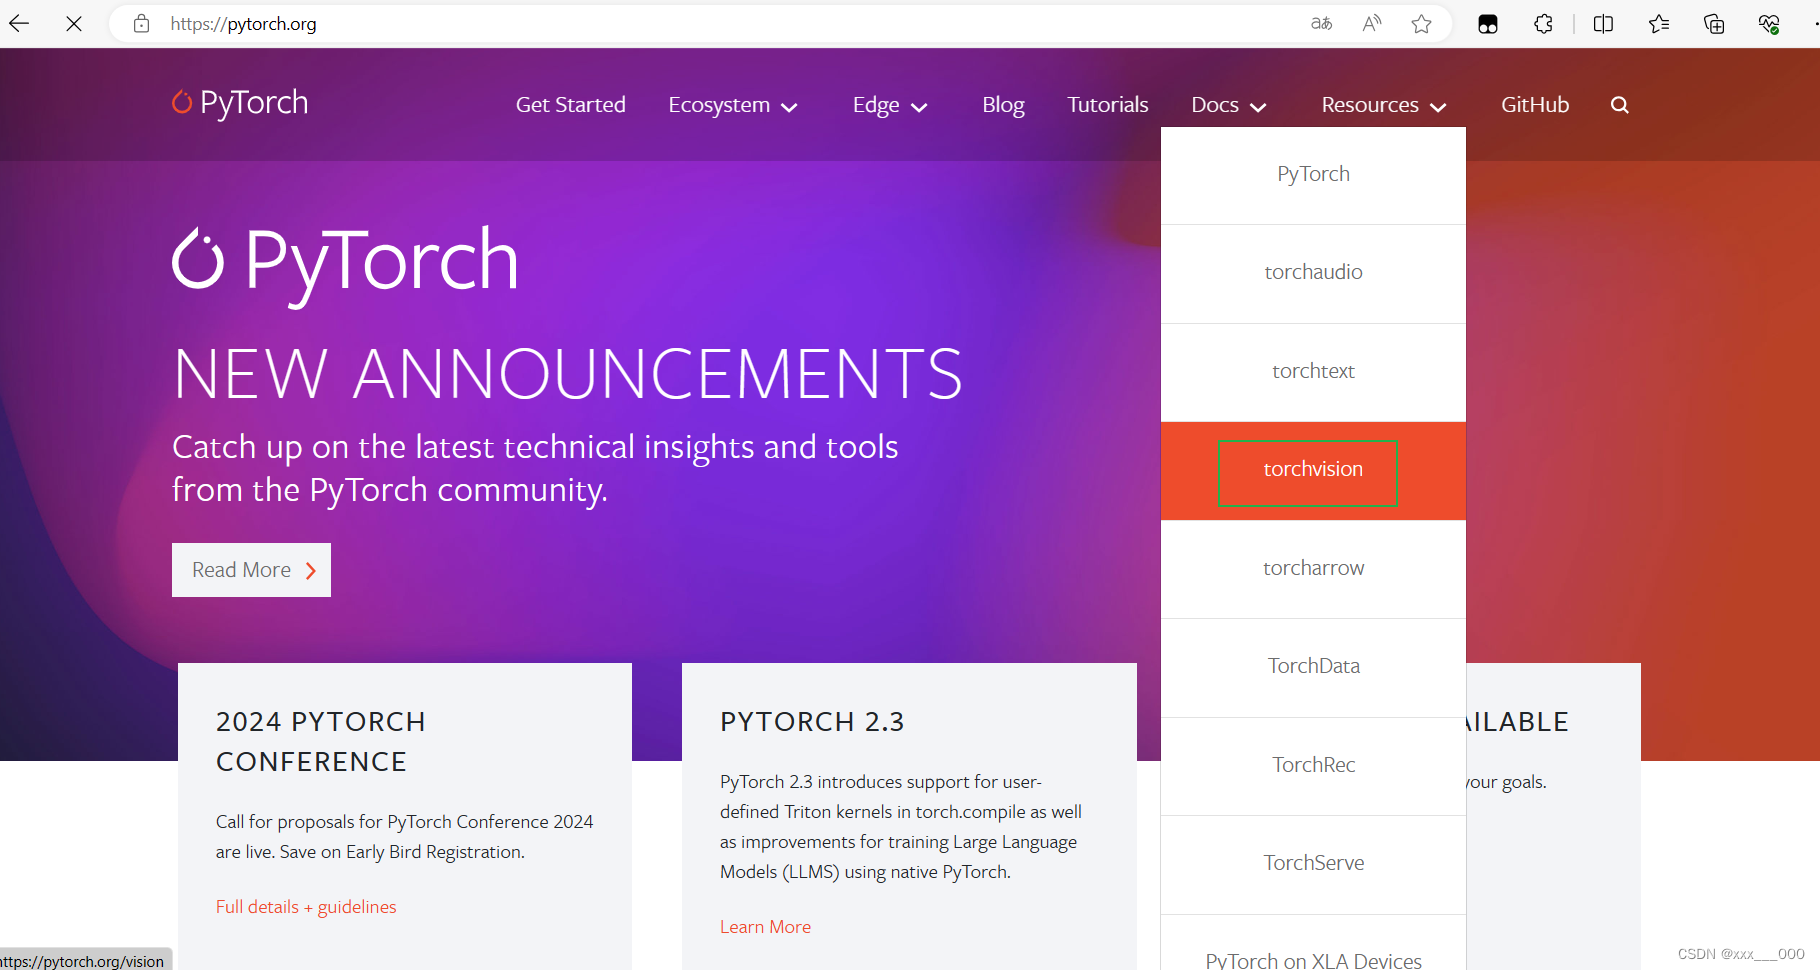Open the Tutorials menu item
The width and height of the screenshot is (1820, 970).
(x=1107, y=104)
